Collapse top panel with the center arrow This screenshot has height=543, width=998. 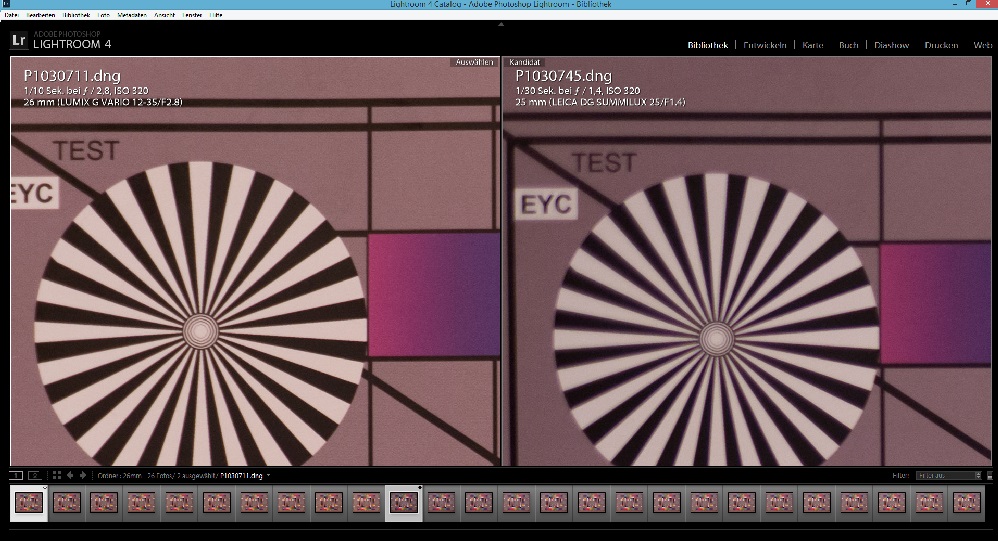coord(499,25)
